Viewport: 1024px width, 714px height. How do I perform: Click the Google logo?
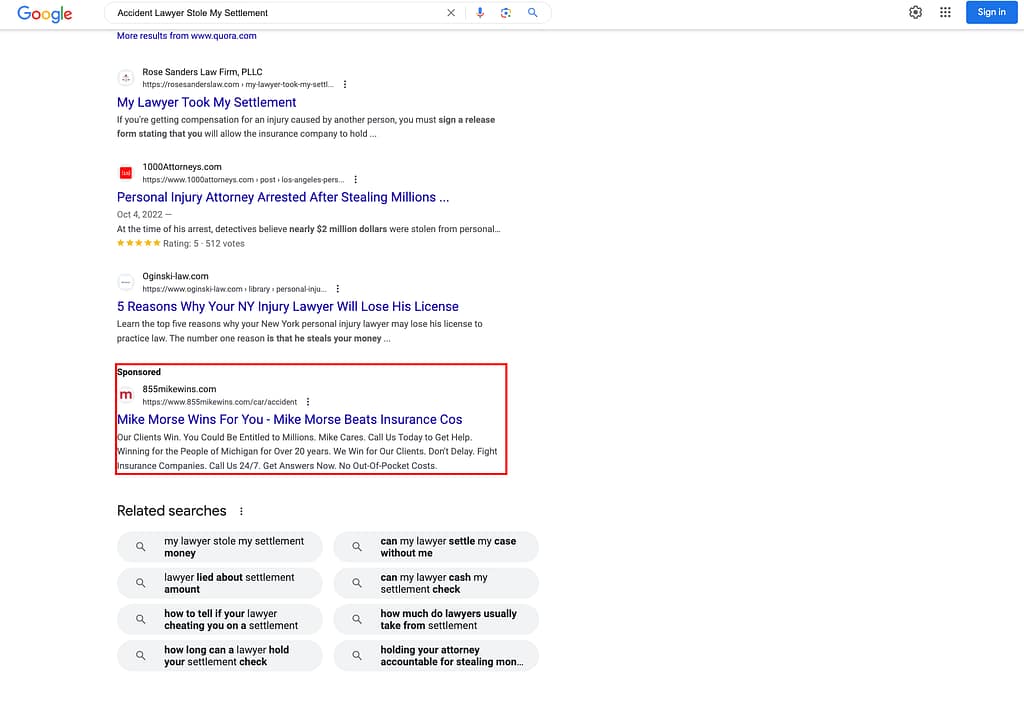pos(44,14)
